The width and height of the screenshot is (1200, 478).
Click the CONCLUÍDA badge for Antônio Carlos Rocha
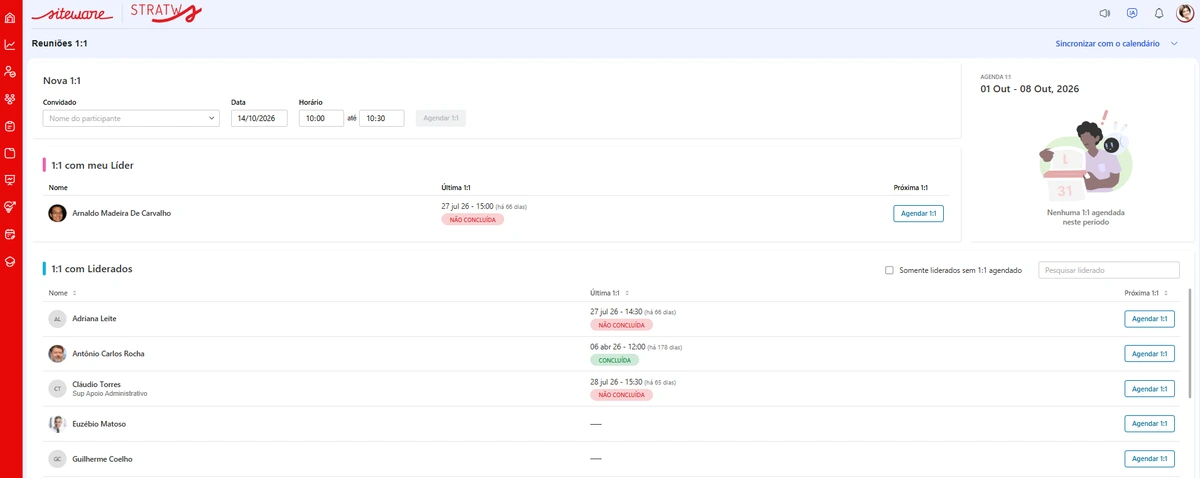614,360
